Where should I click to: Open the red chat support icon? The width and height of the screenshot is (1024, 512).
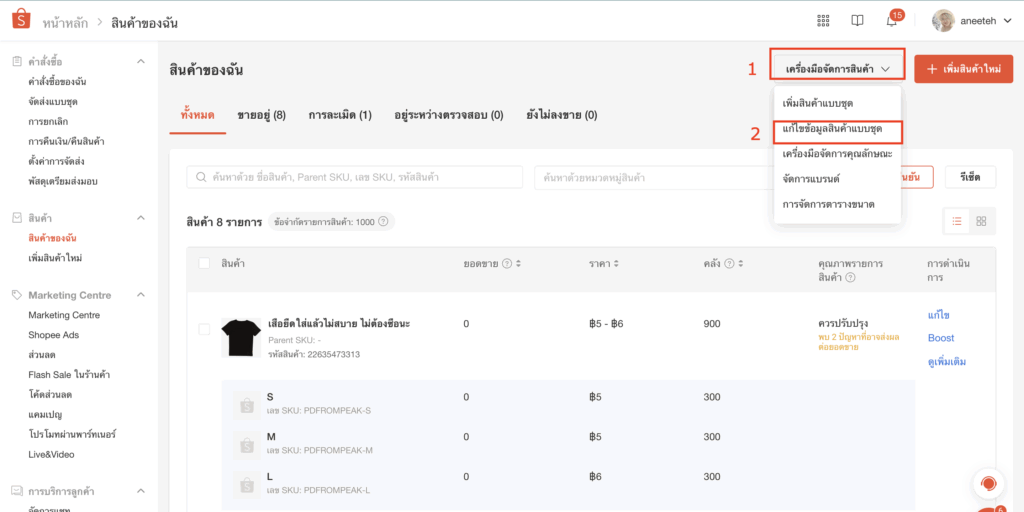[988, 484]
